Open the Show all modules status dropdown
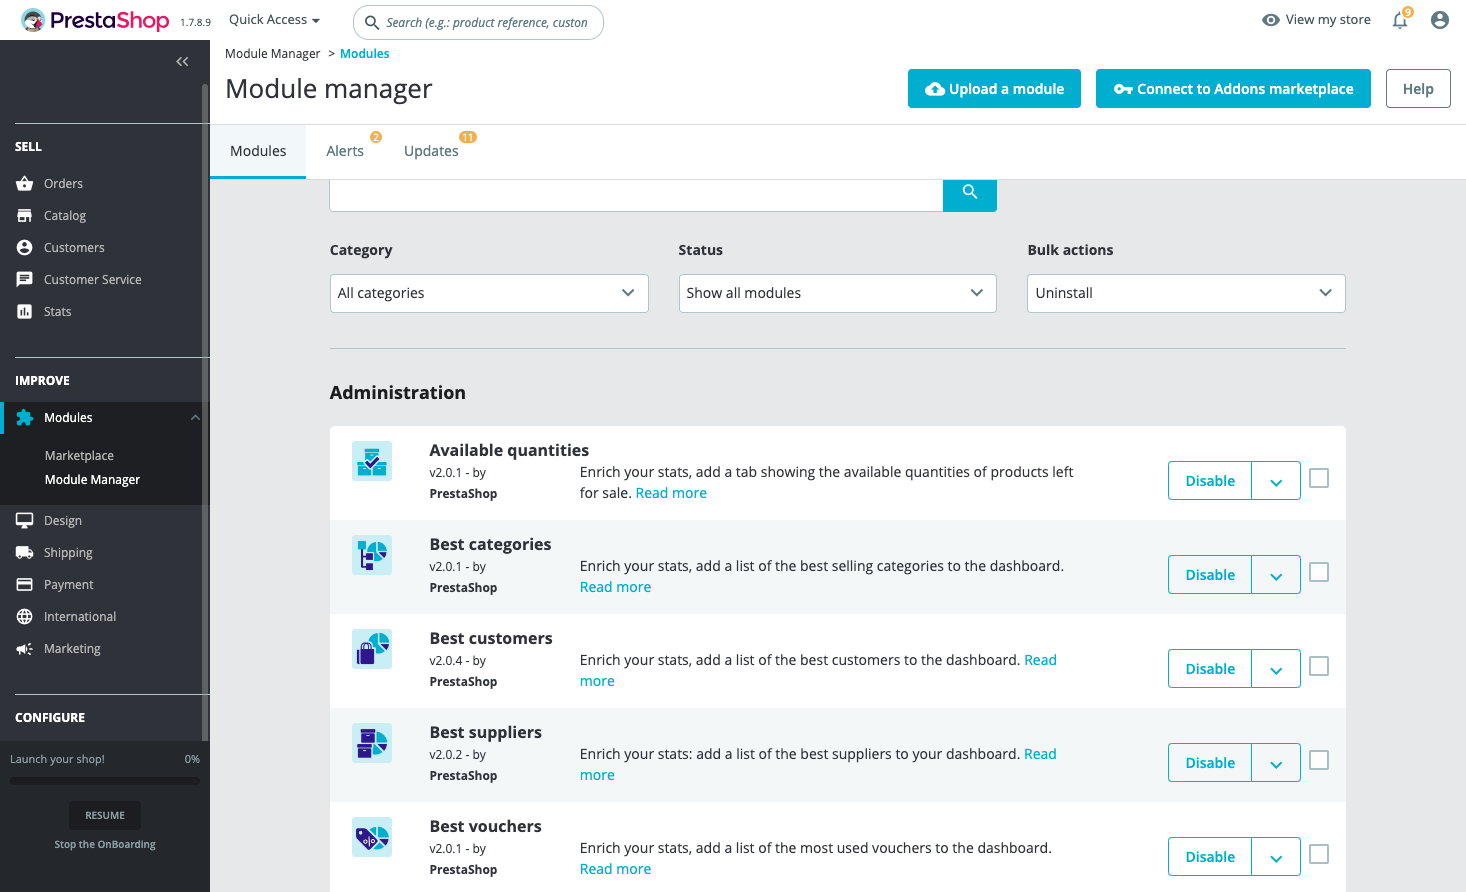The width and height of the screenshot is (1466, 892). [838, 293]
